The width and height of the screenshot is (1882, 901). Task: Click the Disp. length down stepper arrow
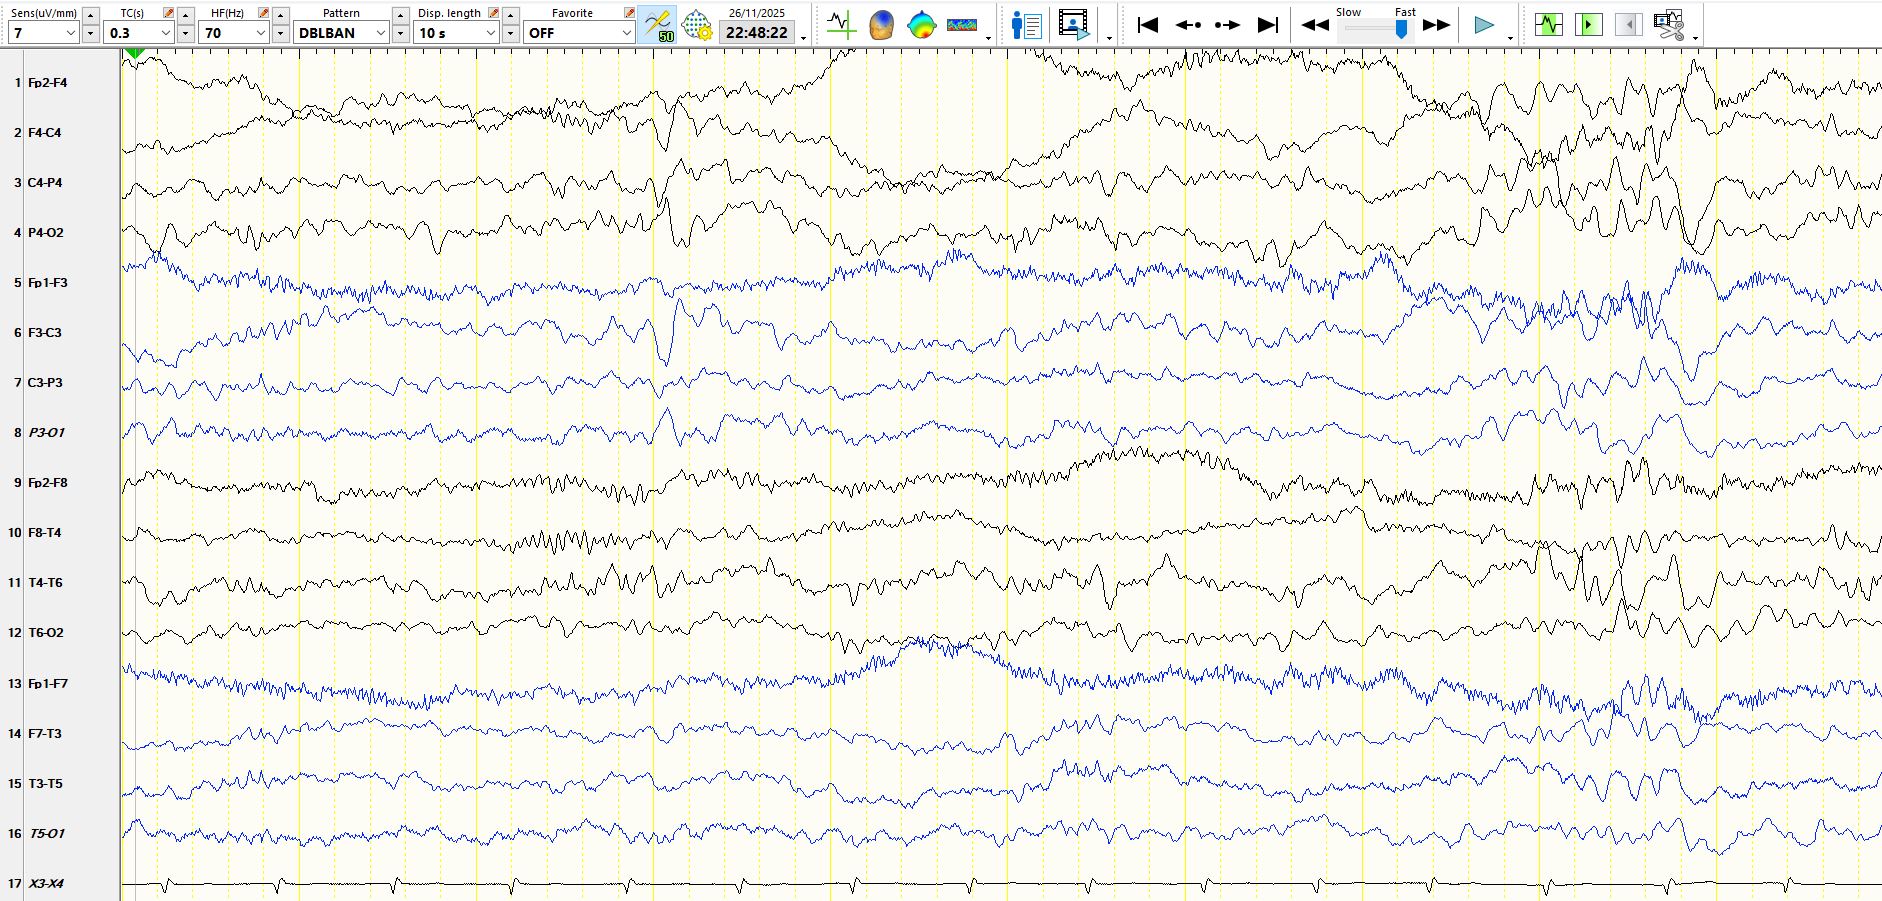[511, 33]
